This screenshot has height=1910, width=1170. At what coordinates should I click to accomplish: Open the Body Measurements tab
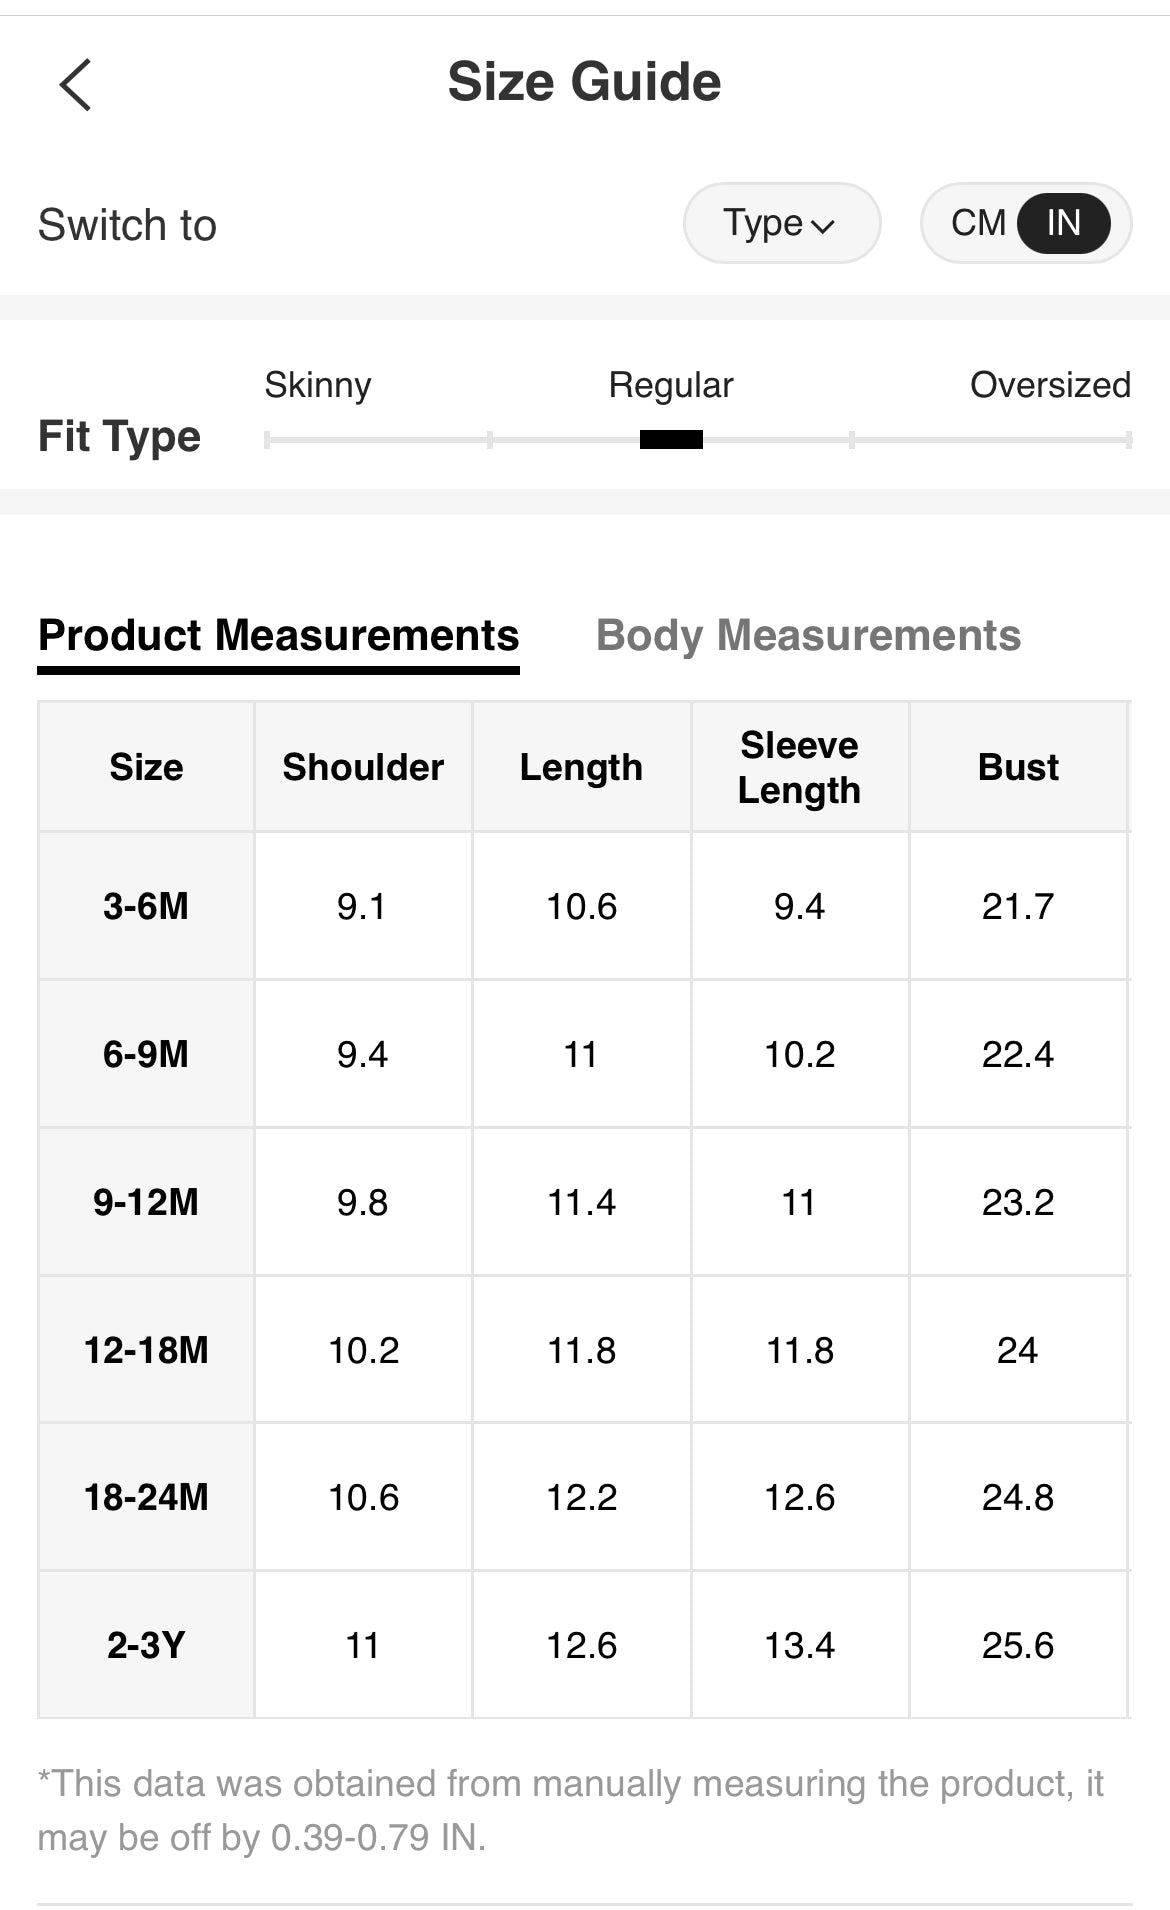pos(808,636)
